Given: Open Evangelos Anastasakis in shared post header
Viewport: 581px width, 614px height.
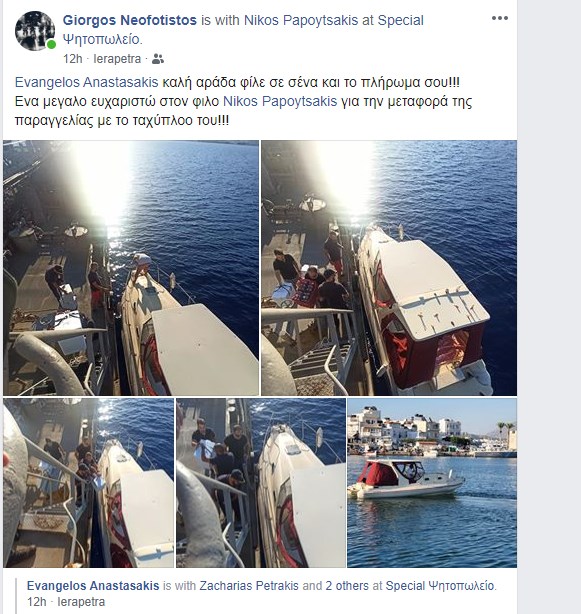Looking at the screenshot, I should coord(93,586).
